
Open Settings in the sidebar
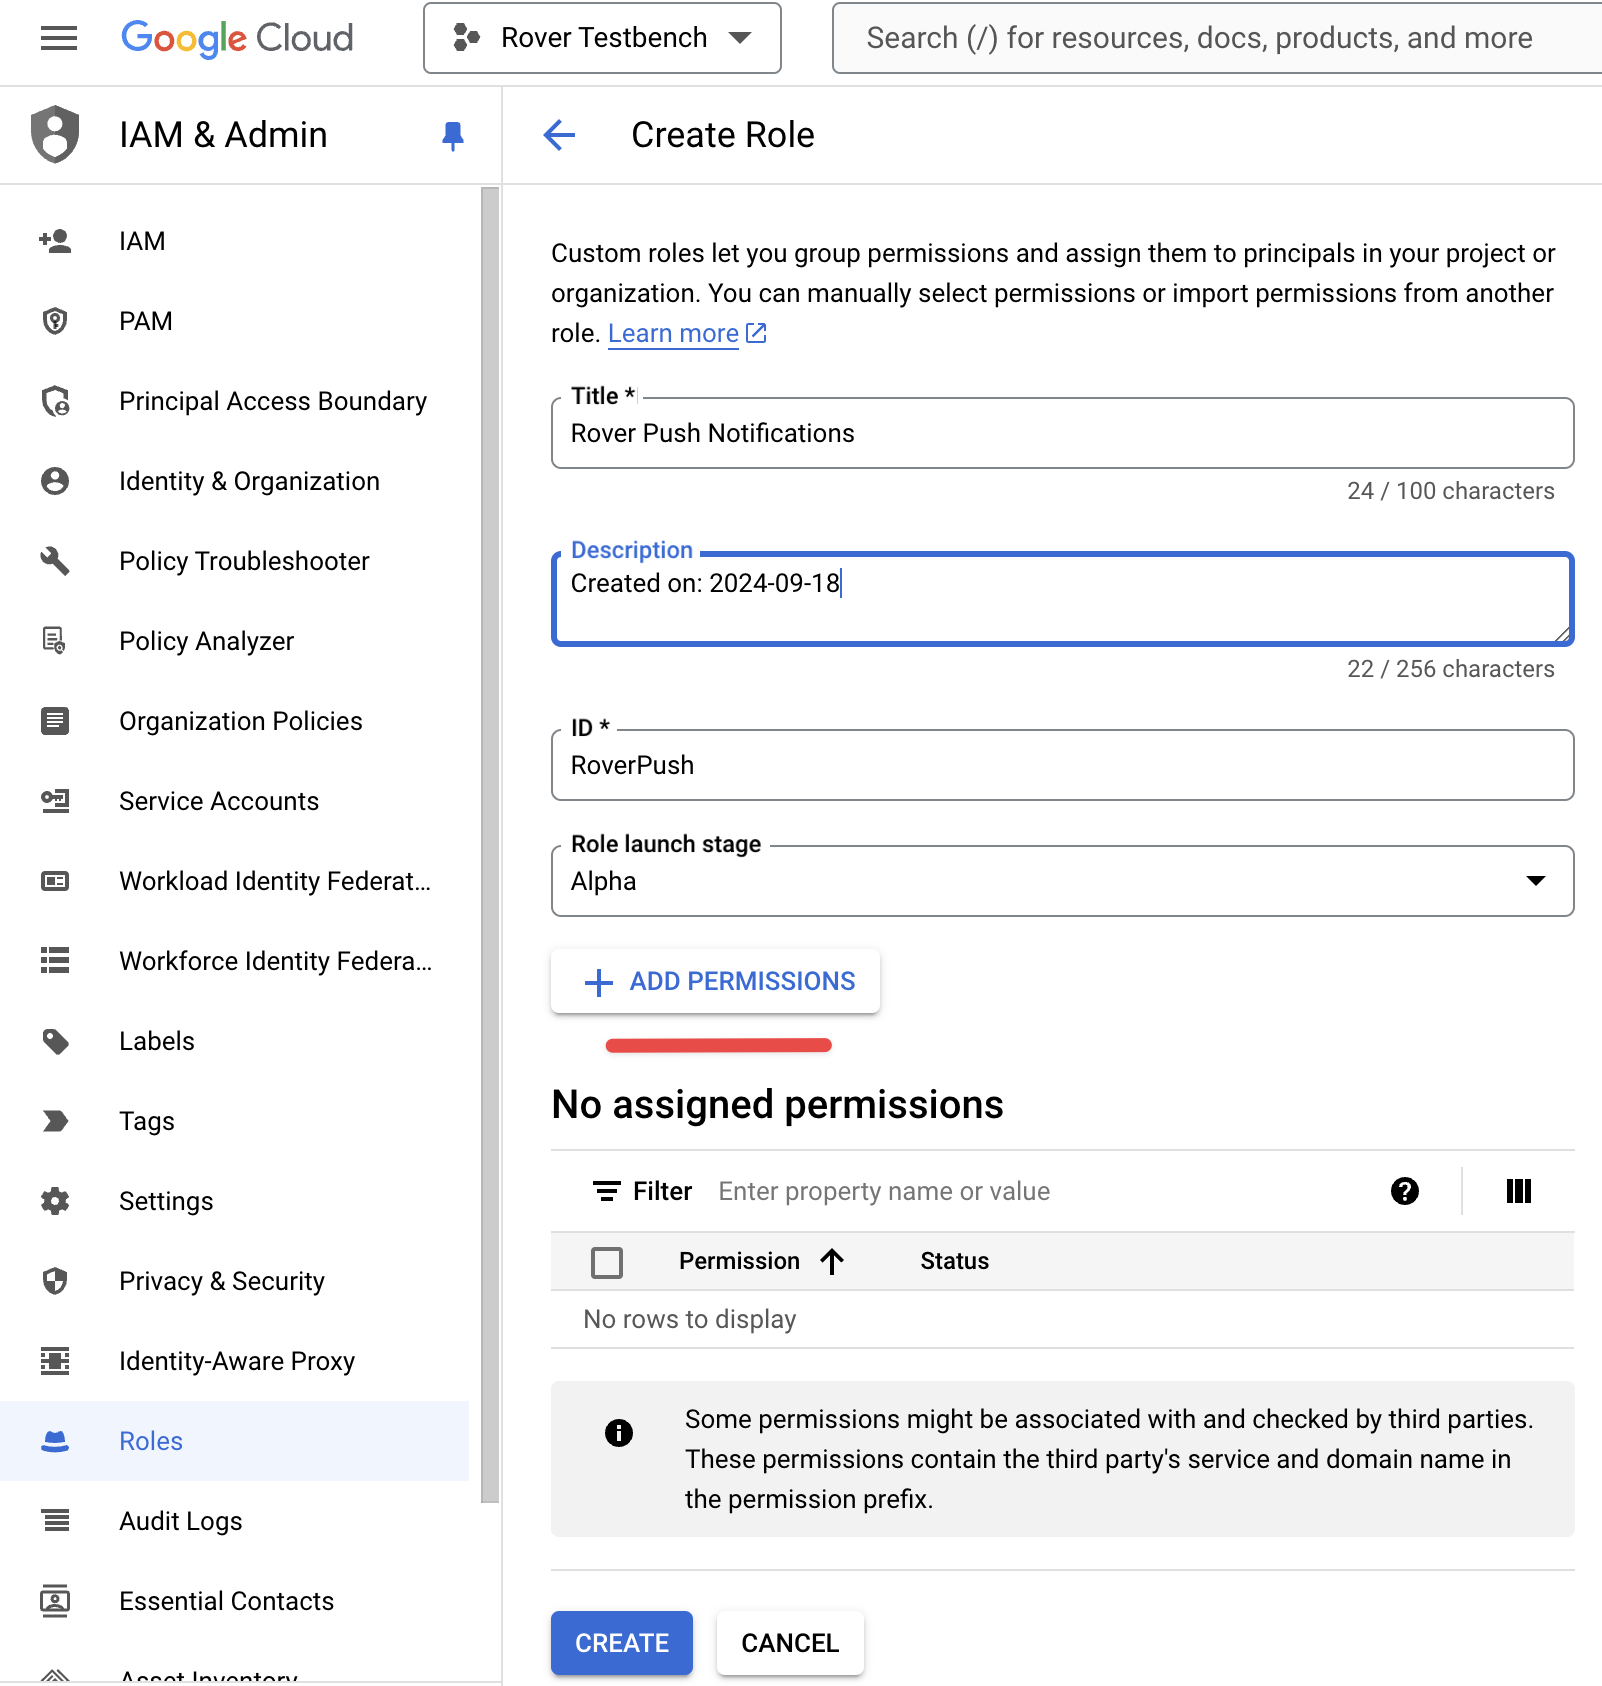[x=166, y=1201]
